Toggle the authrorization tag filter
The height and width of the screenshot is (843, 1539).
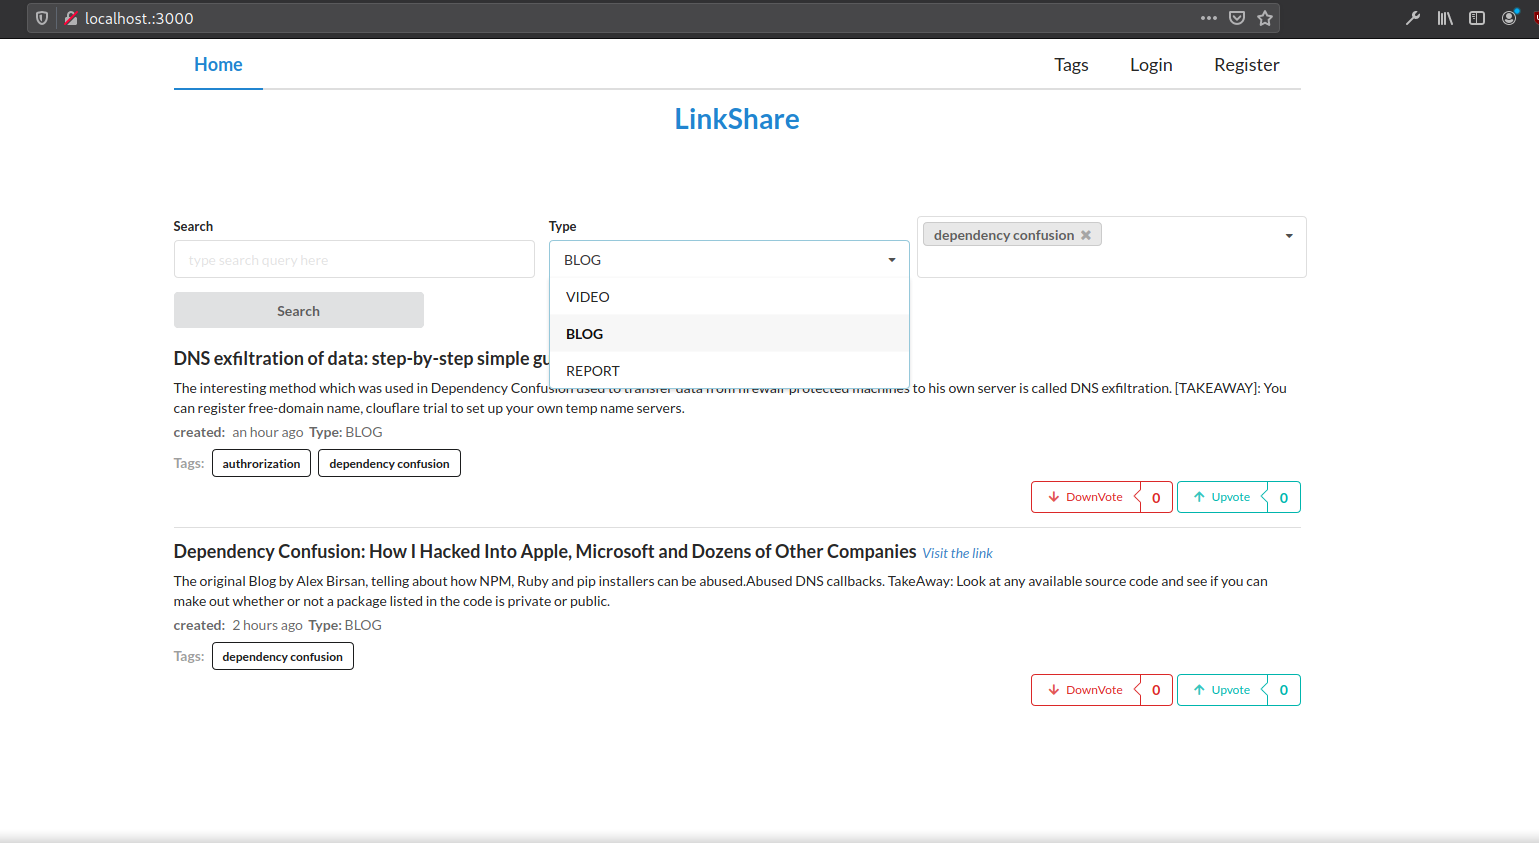tap(261, 463)
